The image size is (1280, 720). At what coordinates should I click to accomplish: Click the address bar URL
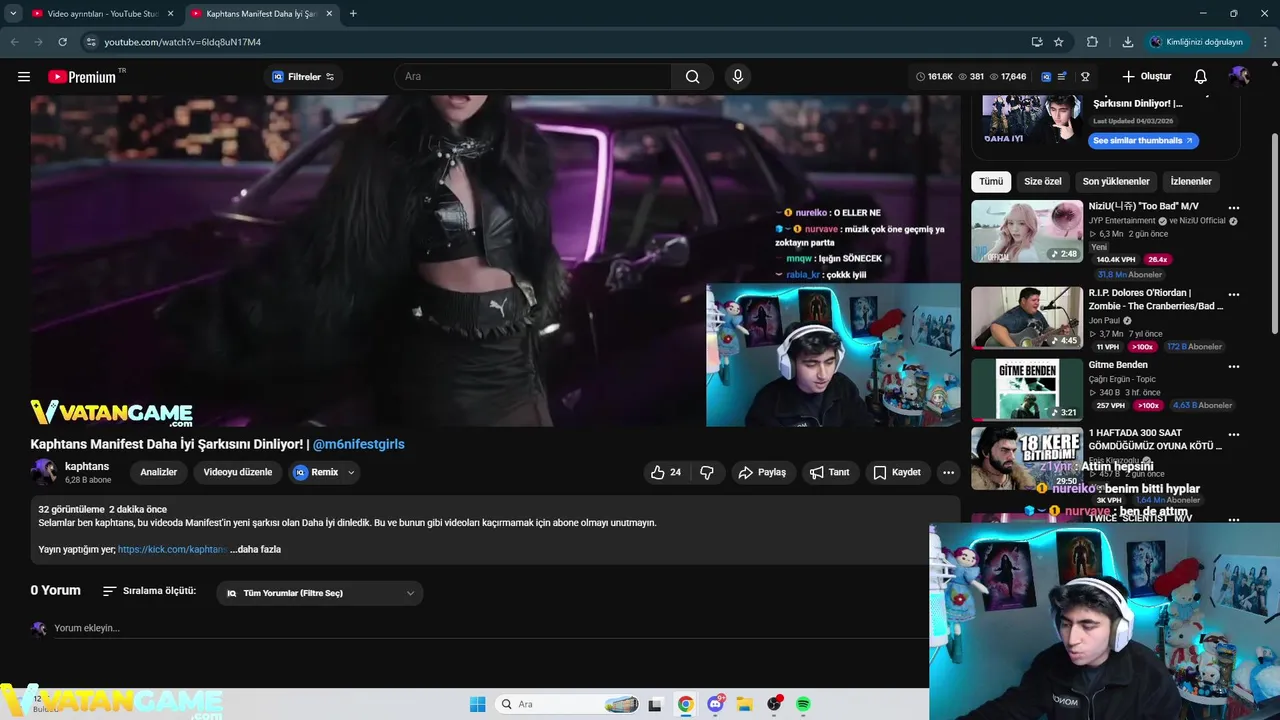183,42
